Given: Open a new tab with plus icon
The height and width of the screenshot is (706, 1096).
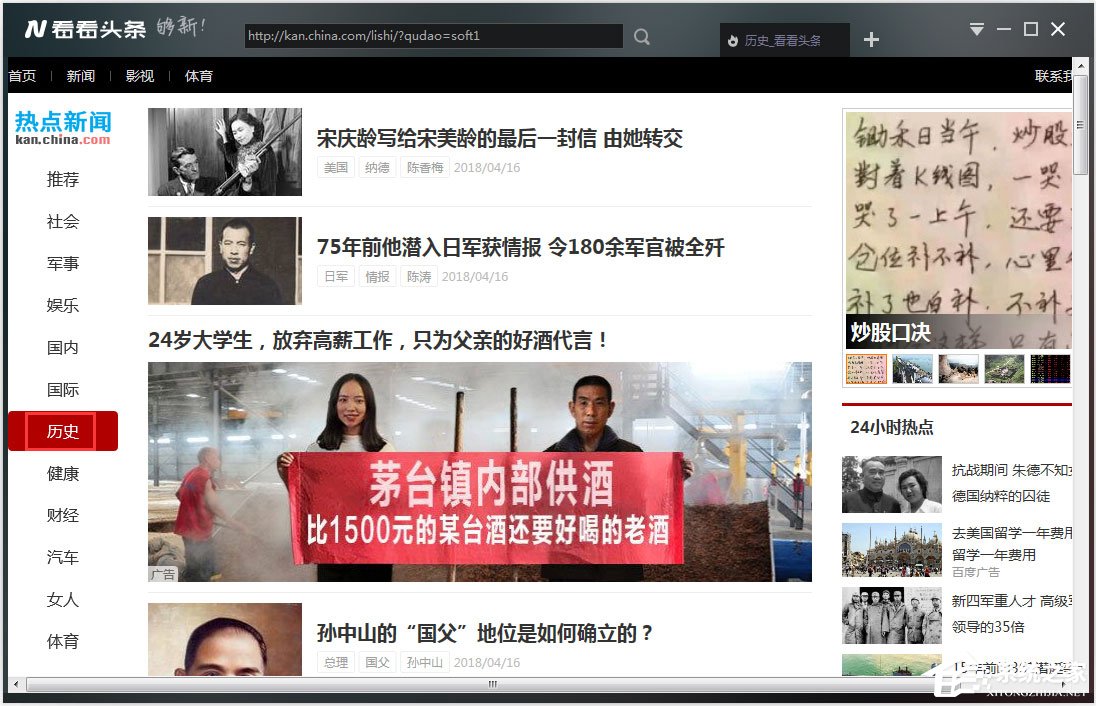Looking at the screenshot, I should point(871,40).
